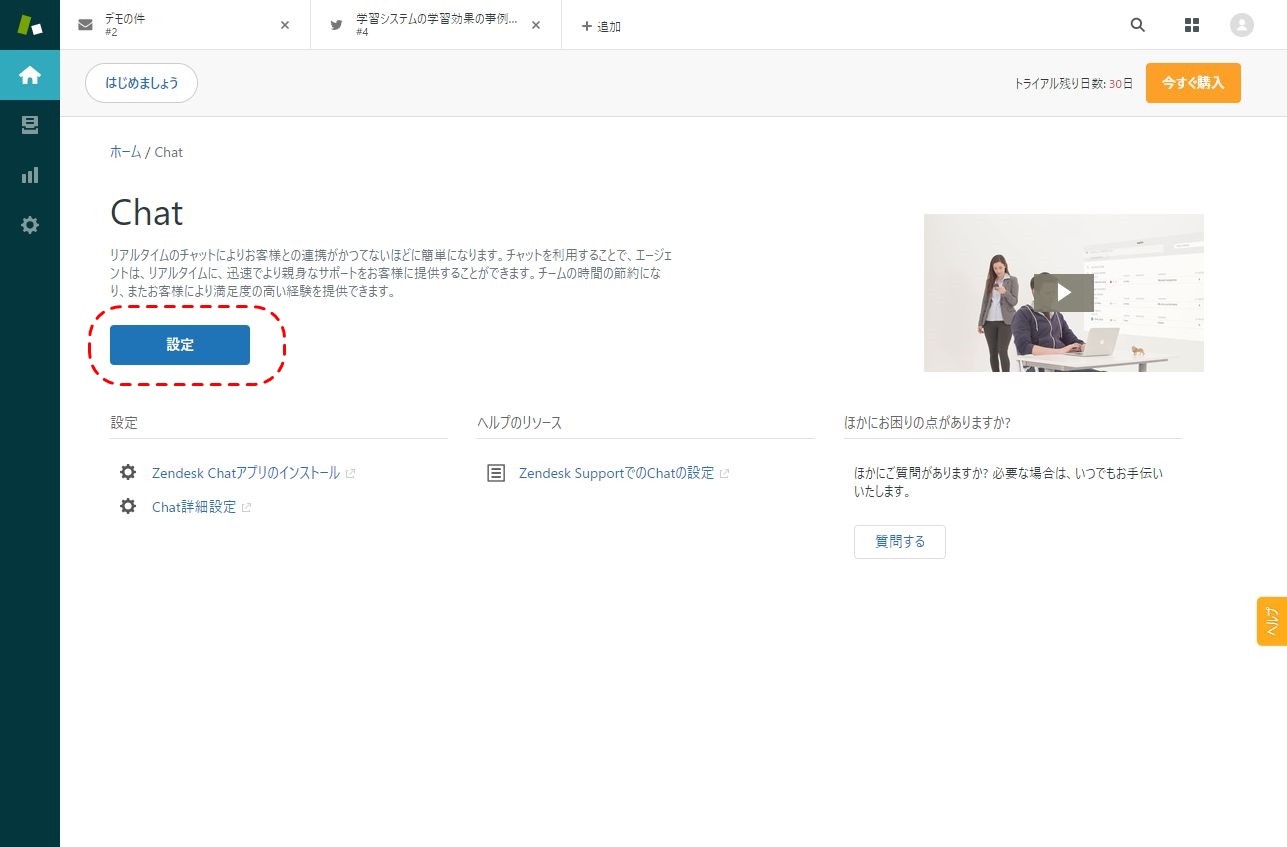This screenshot has height=847, width=1287.
Task: Open the Chat詳細設定 link
Action: (194, 507)
